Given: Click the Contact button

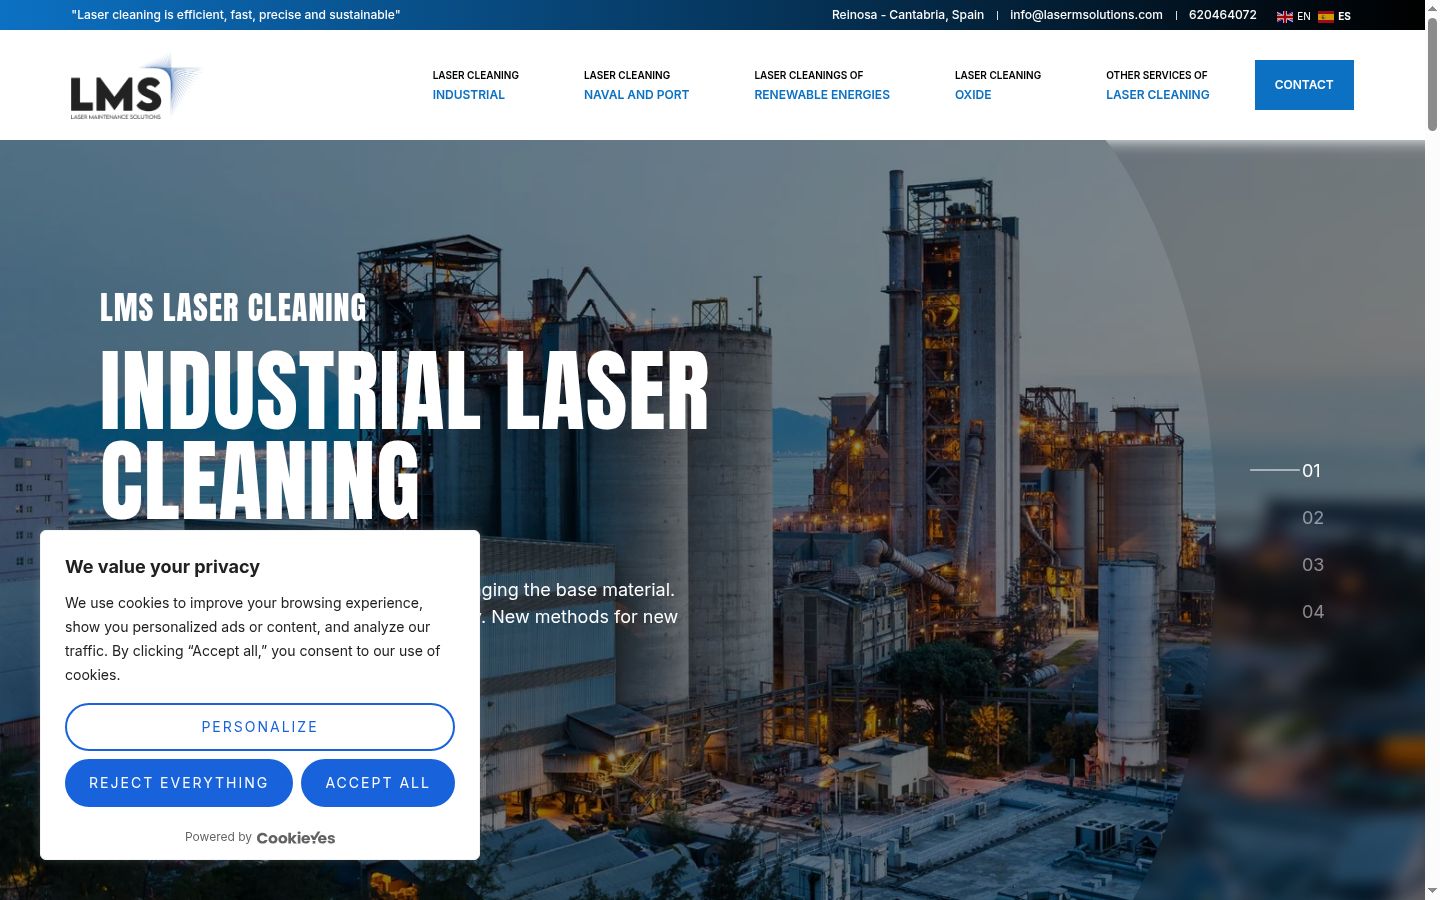Looking at the screenshot, I should pos(1304,85).
